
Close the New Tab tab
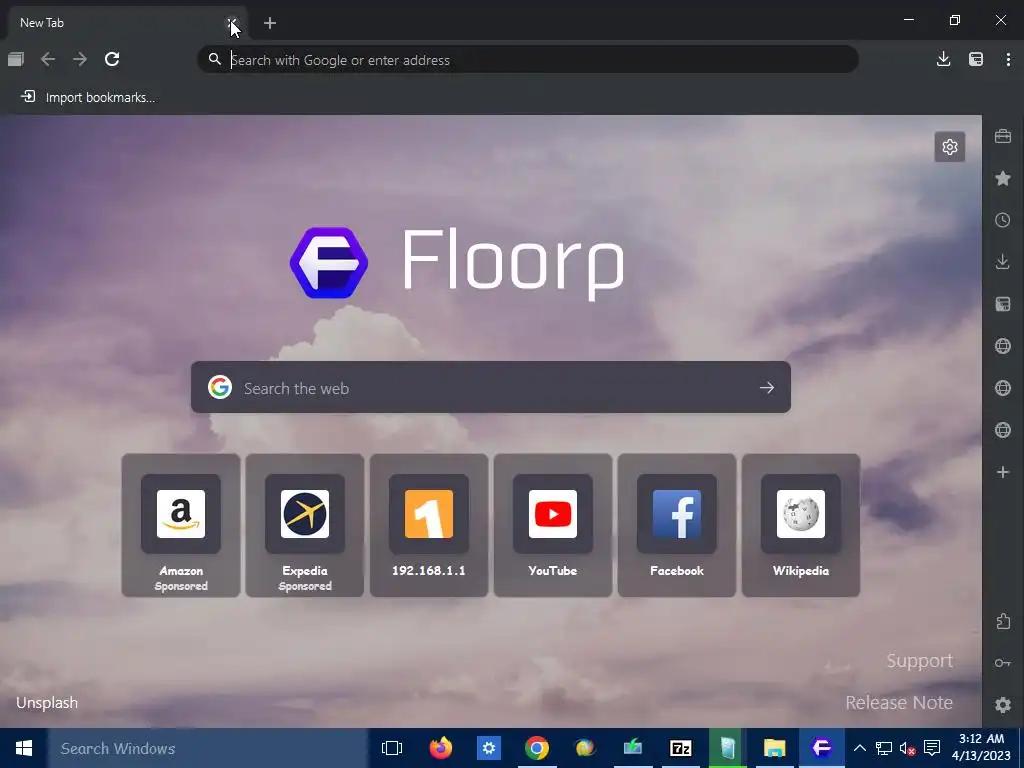click(x=232, y=24)
